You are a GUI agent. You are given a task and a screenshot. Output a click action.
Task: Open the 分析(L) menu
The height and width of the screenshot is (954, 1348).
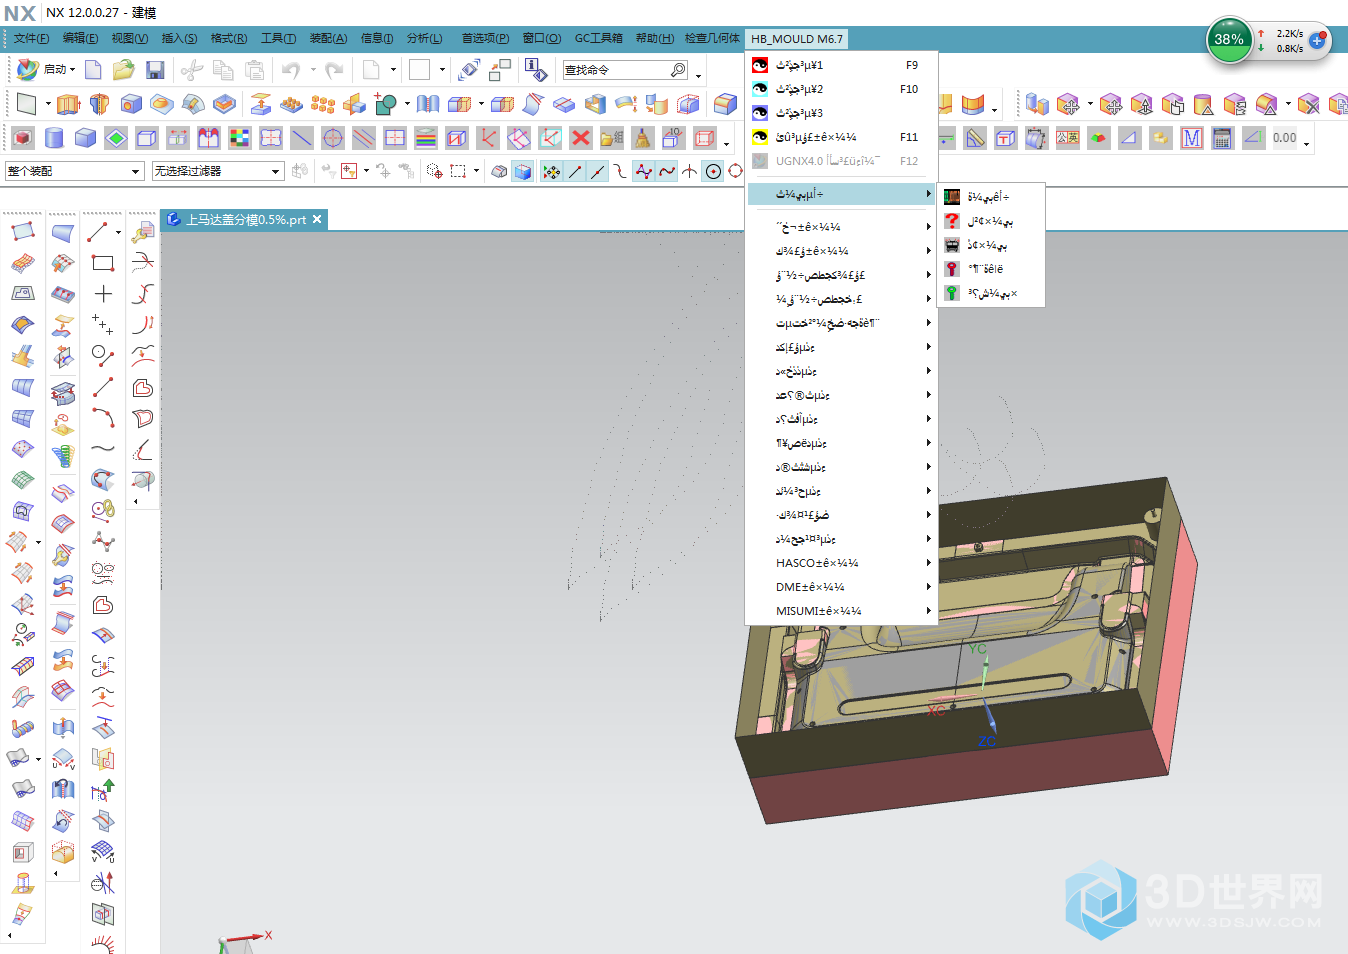424,39
